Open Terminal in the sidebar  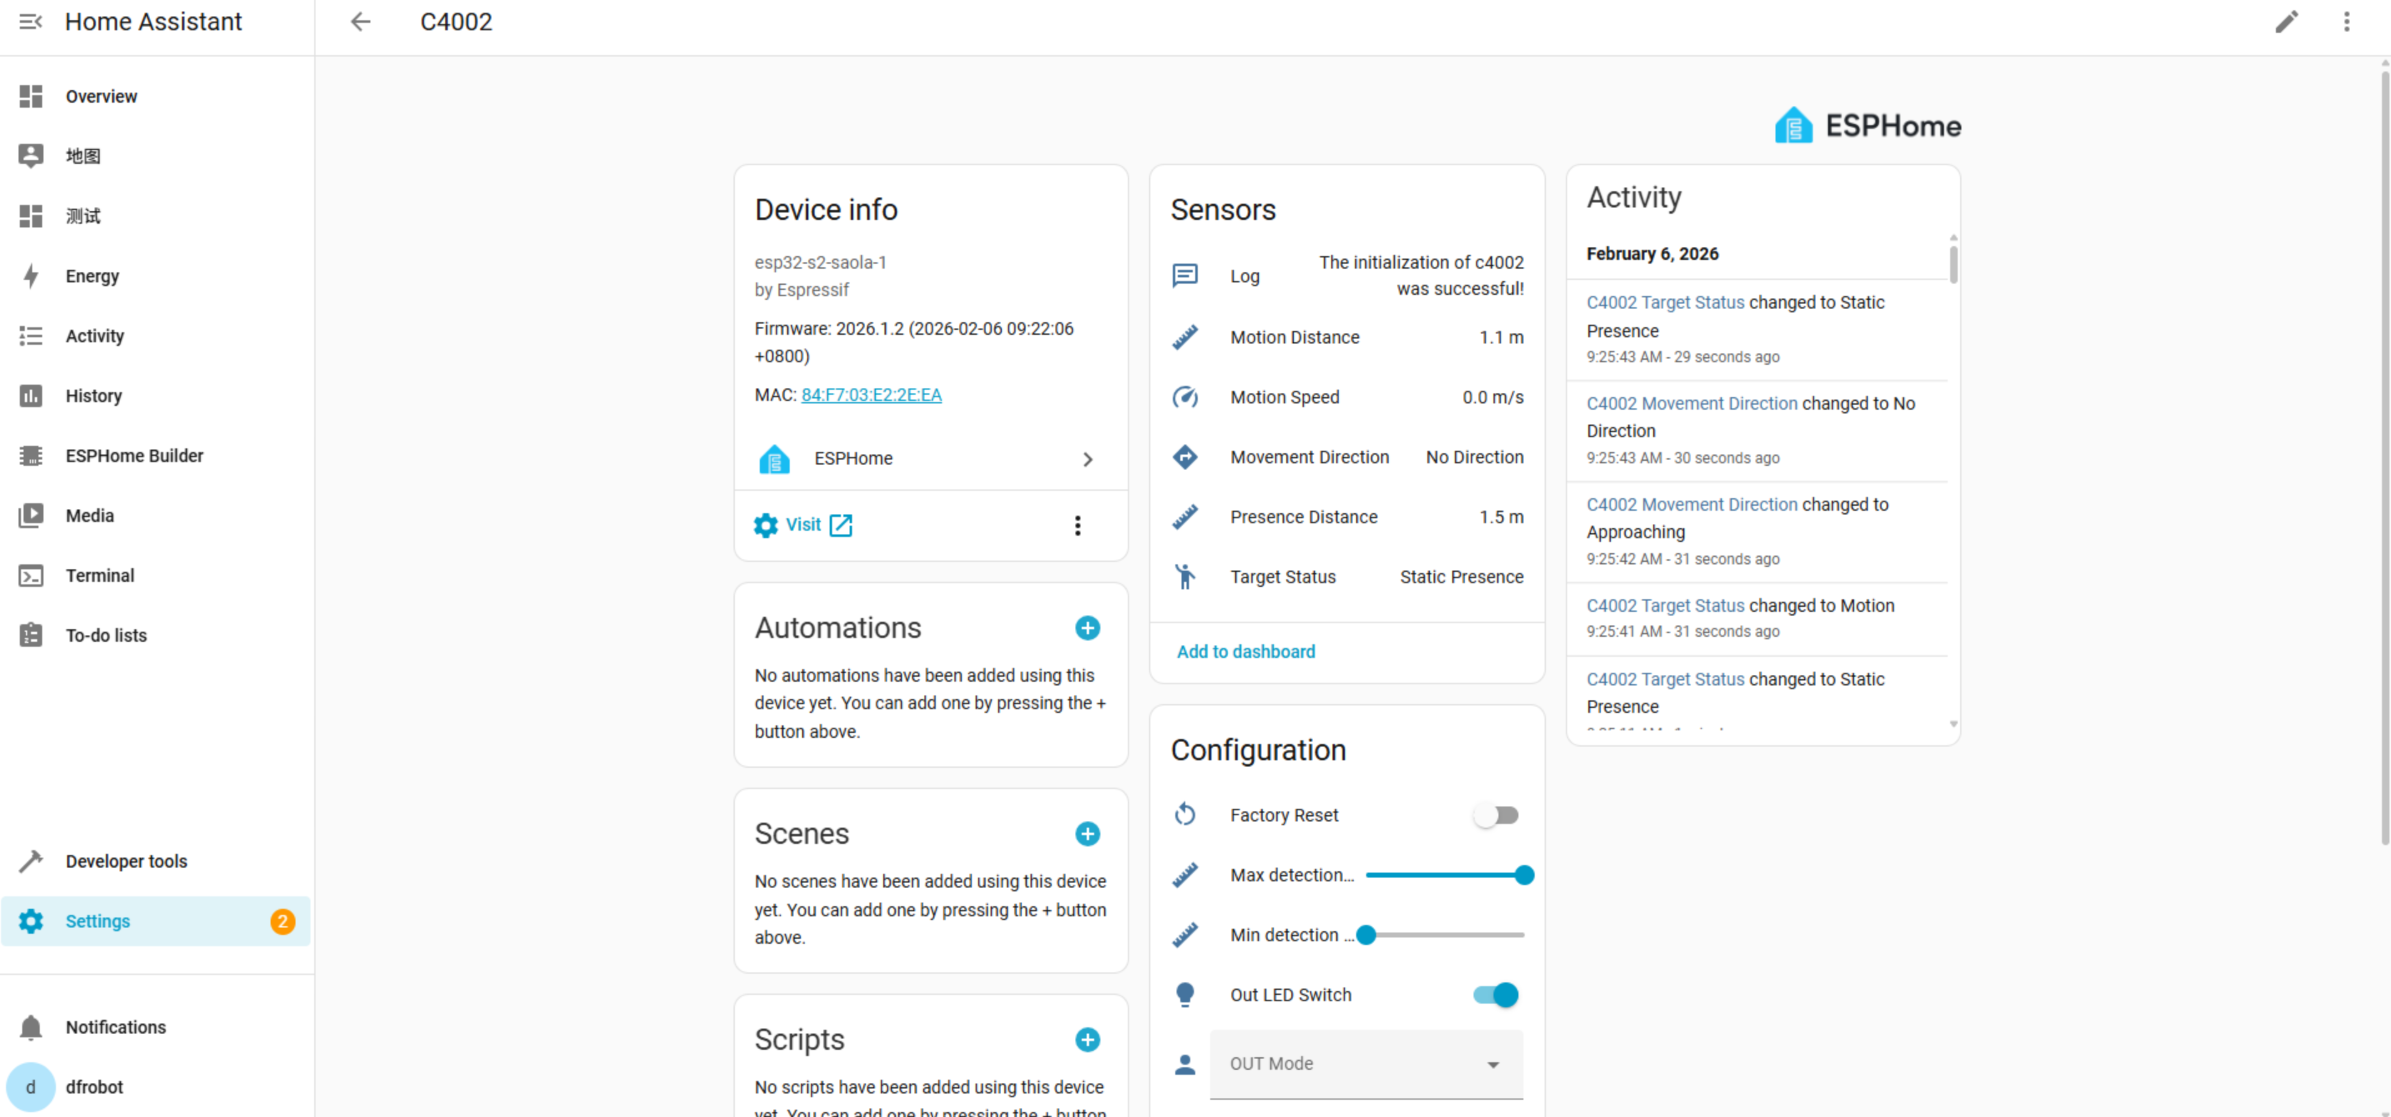(x=156, y=576)
